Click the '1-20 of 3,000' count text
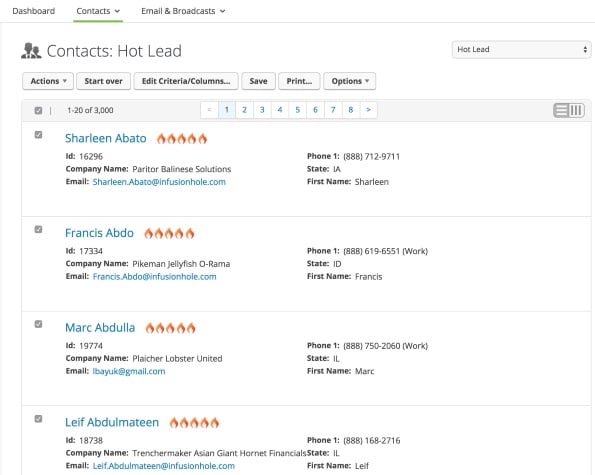 pyautogui.click(x=90, y=110)
